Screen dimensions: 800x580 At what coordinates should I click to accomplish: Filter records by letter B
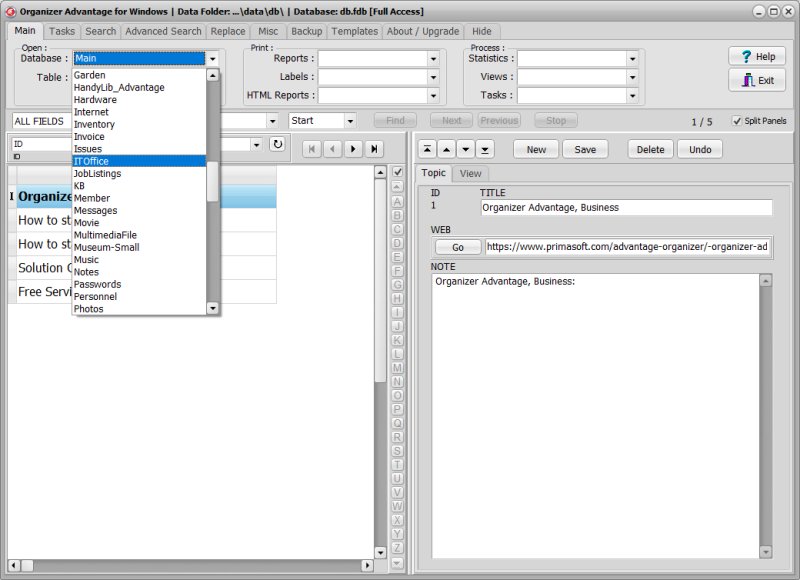pos(397,215)
